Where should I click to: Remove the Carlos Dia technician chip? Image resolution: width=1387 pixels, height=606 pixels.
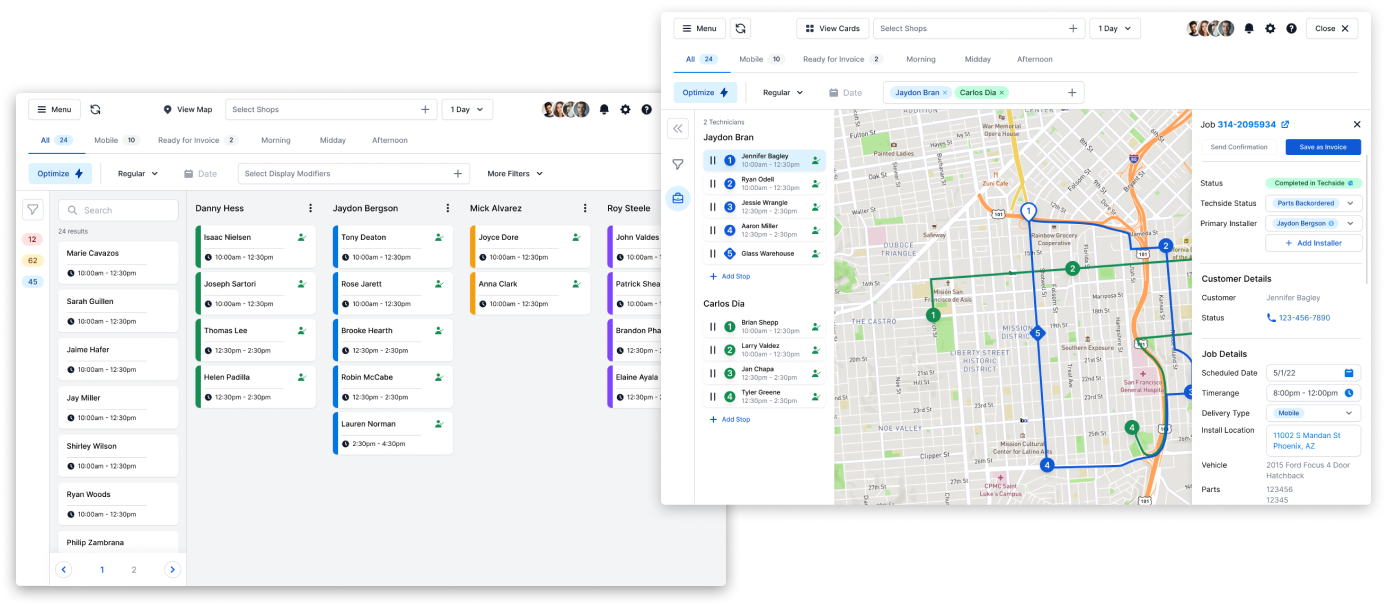1002,93
